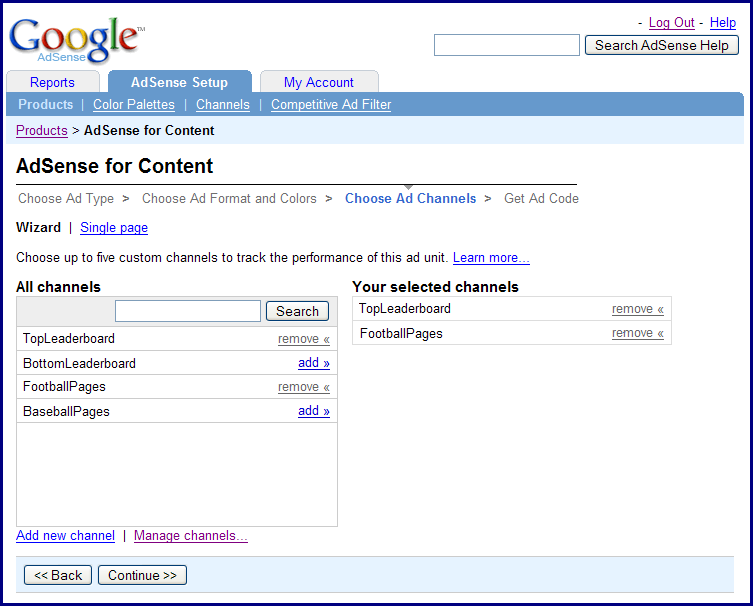Open Color Palettes submenu item

[x=134, y=104]
